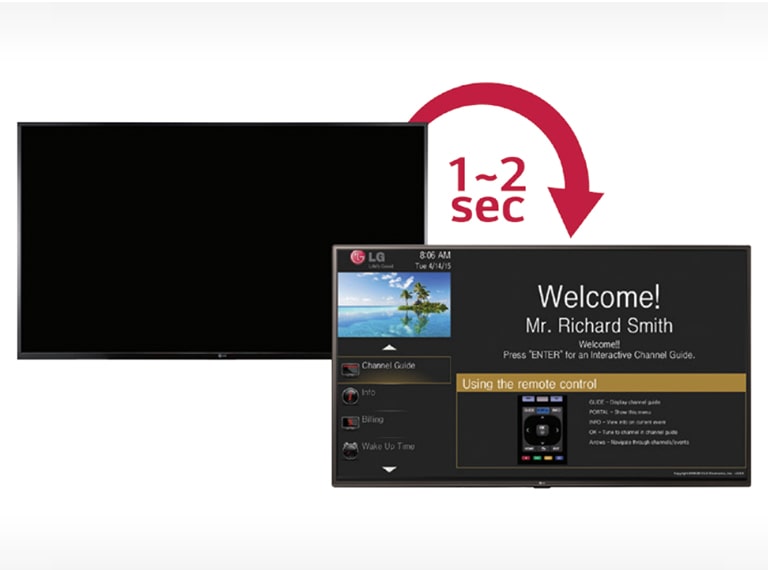Viewport: 768px width, 570px height.
Task: Open the Billing menu entry
Action: point(373,420)
